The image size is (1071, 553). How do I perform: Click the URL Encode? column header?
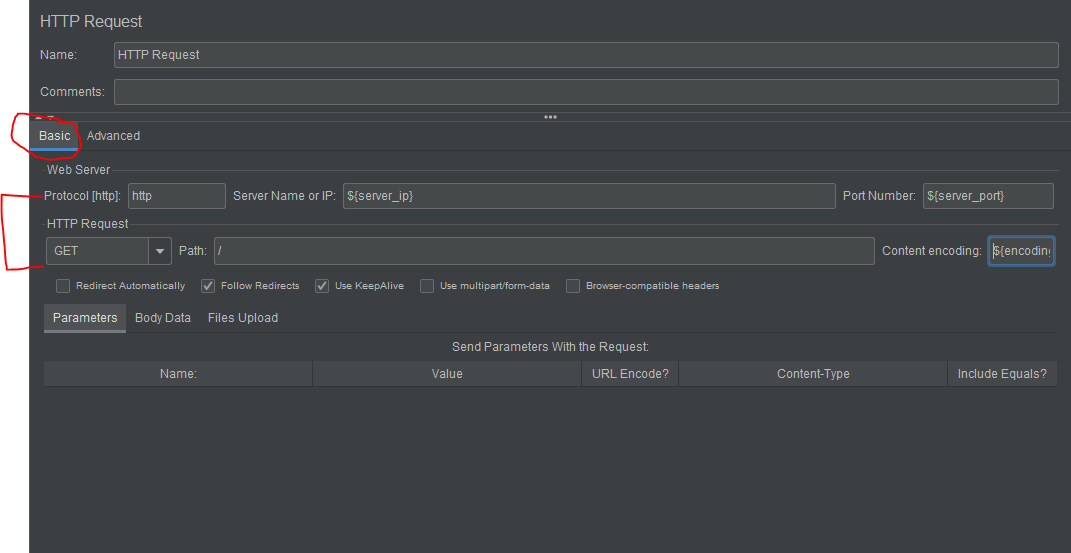[630, 374]
